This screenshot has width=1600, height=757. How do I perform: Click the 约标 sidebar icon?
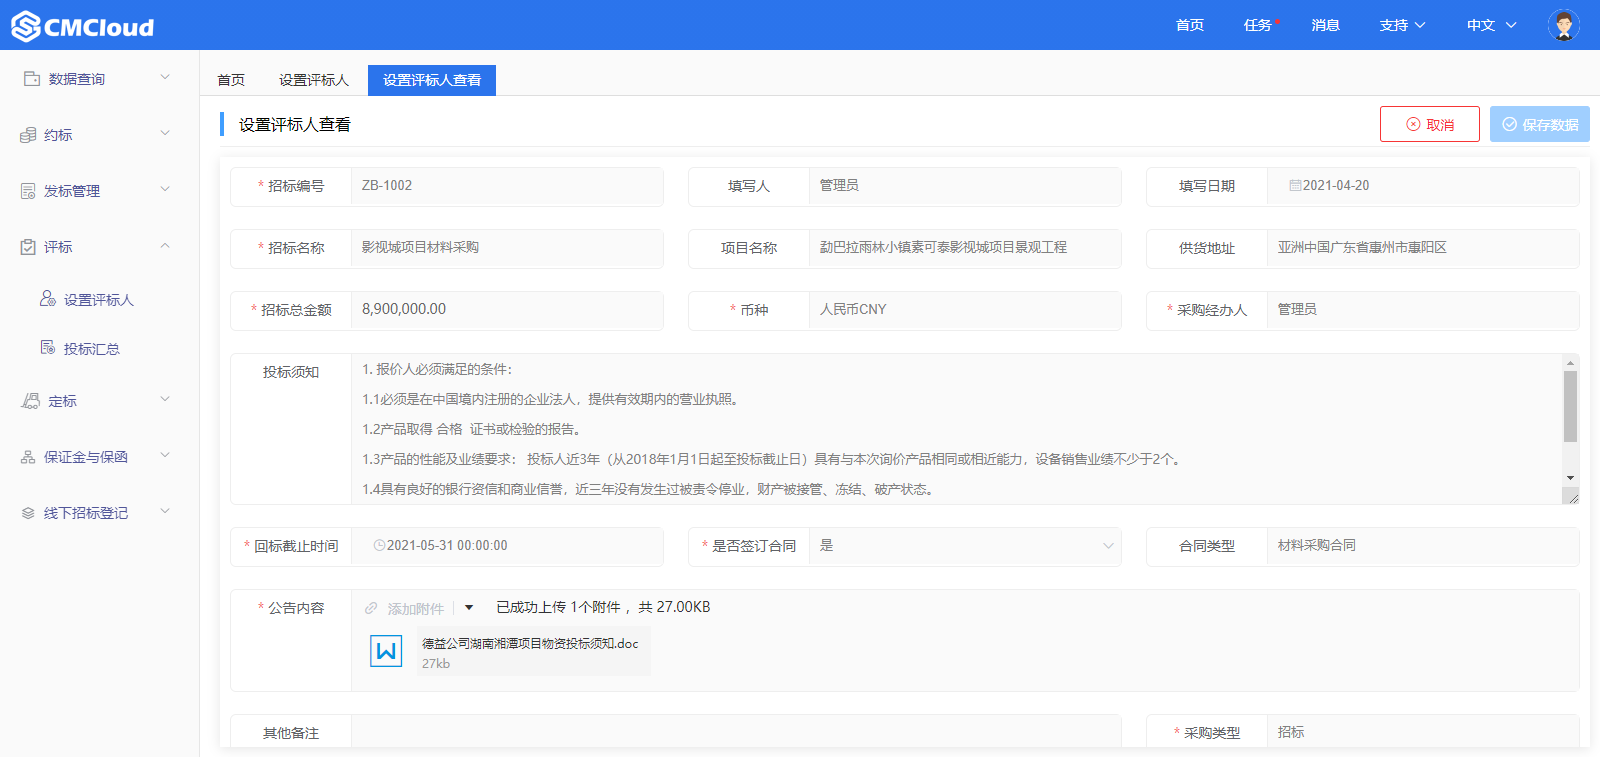click(x=28, y=134)
